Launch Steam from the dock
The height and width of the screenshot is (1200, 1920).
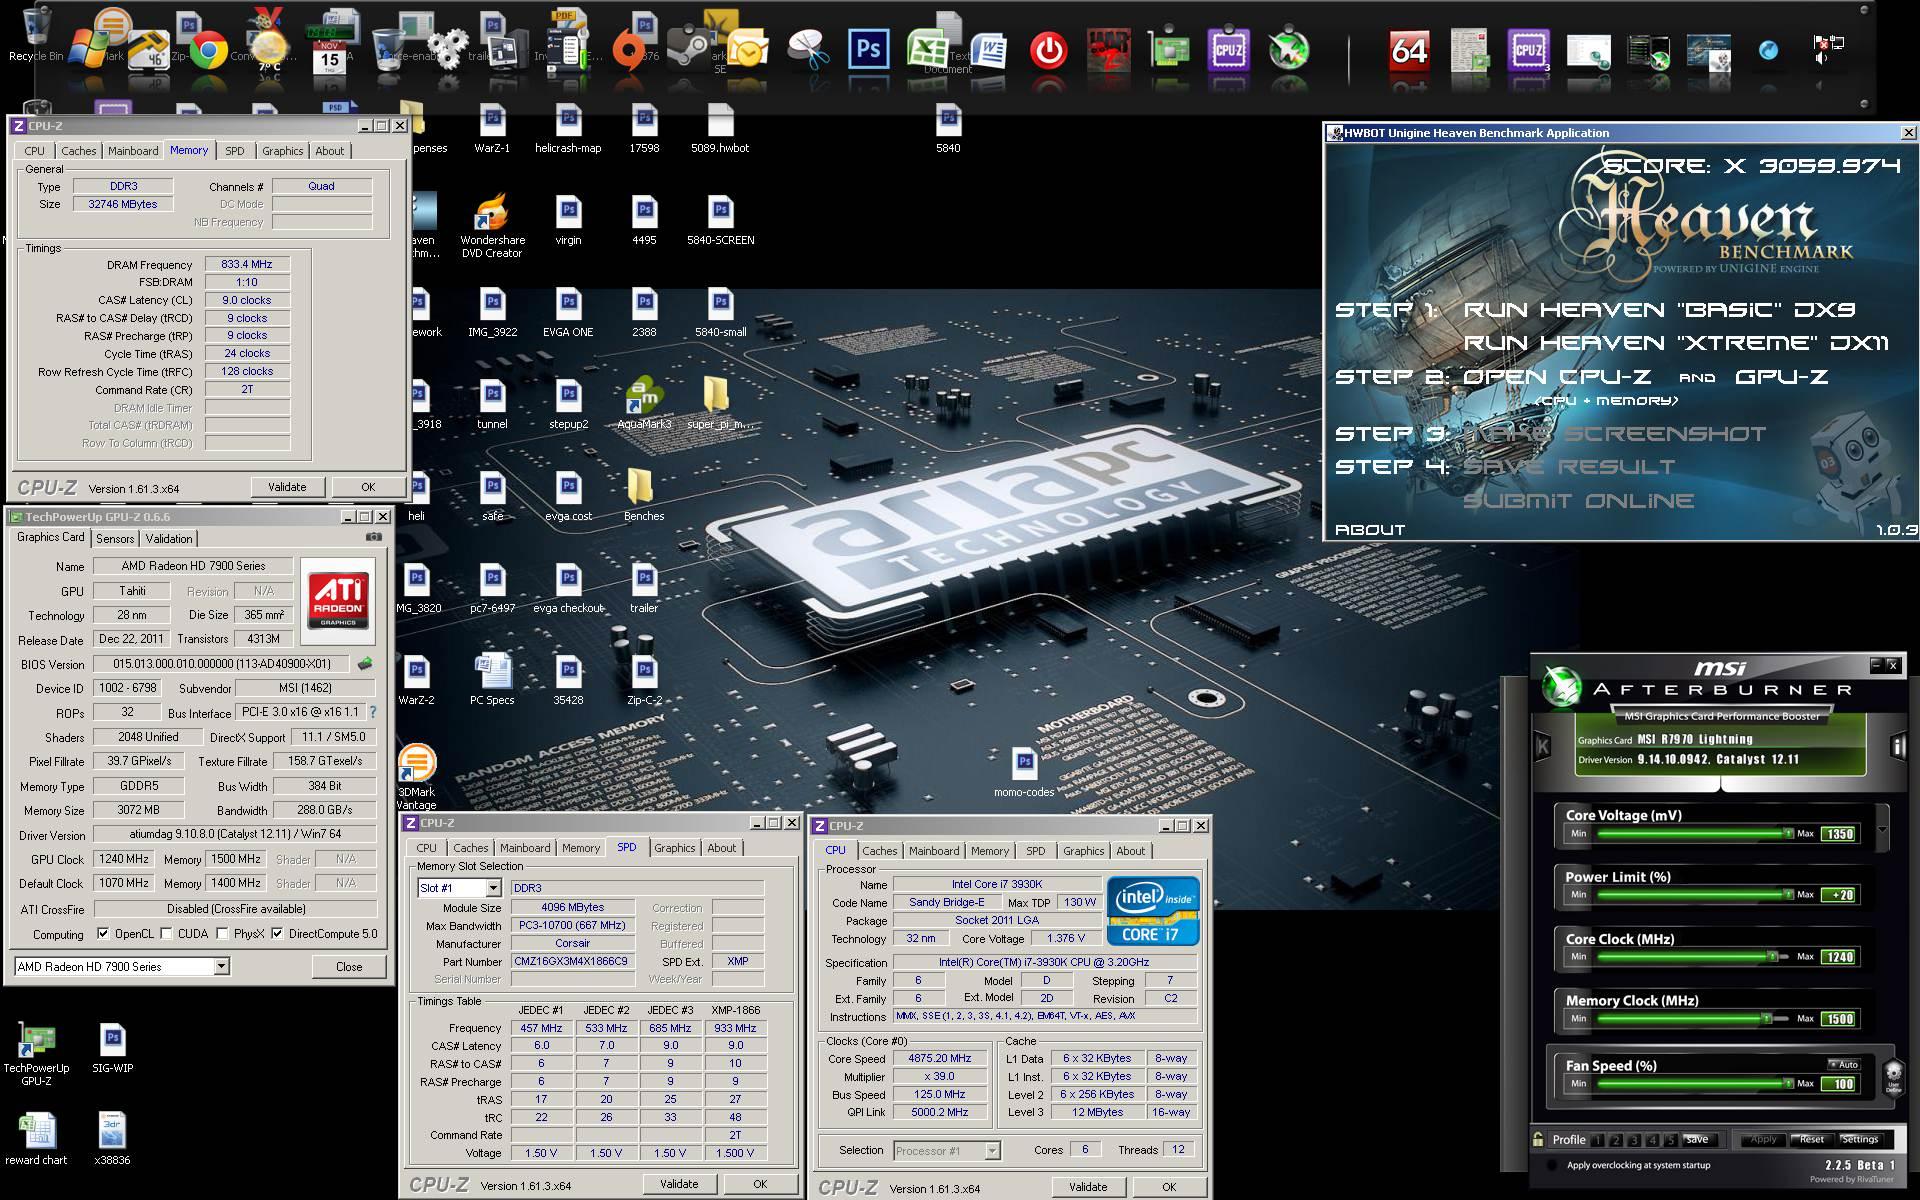[x=688, y=49]
